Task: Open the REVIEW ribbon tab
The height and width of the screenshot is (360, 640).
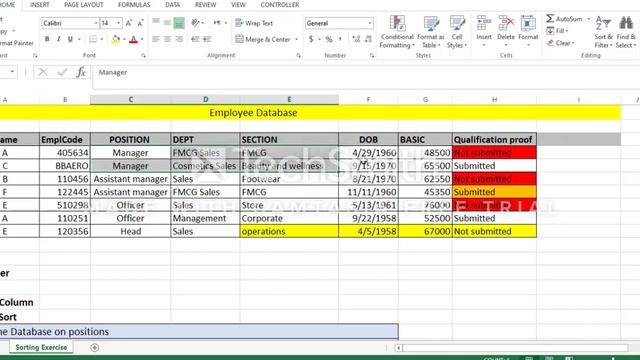Action: coord(205,4)
